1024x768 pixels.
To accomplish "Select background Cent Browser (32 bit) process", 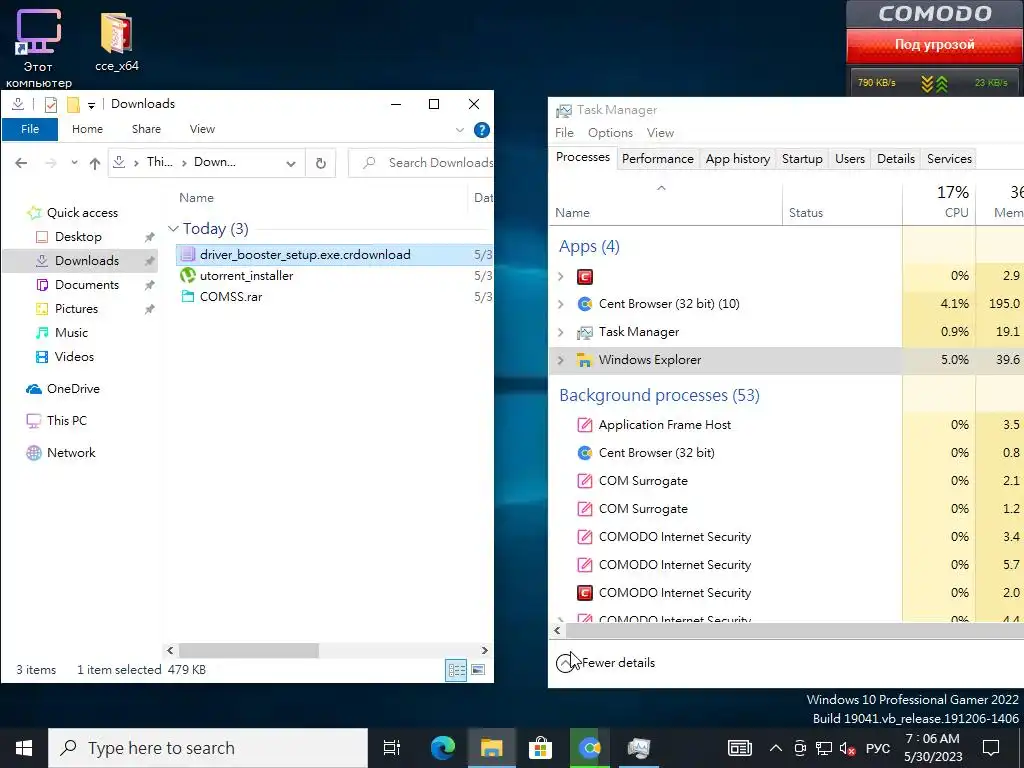I will click(x=656, y=453).
